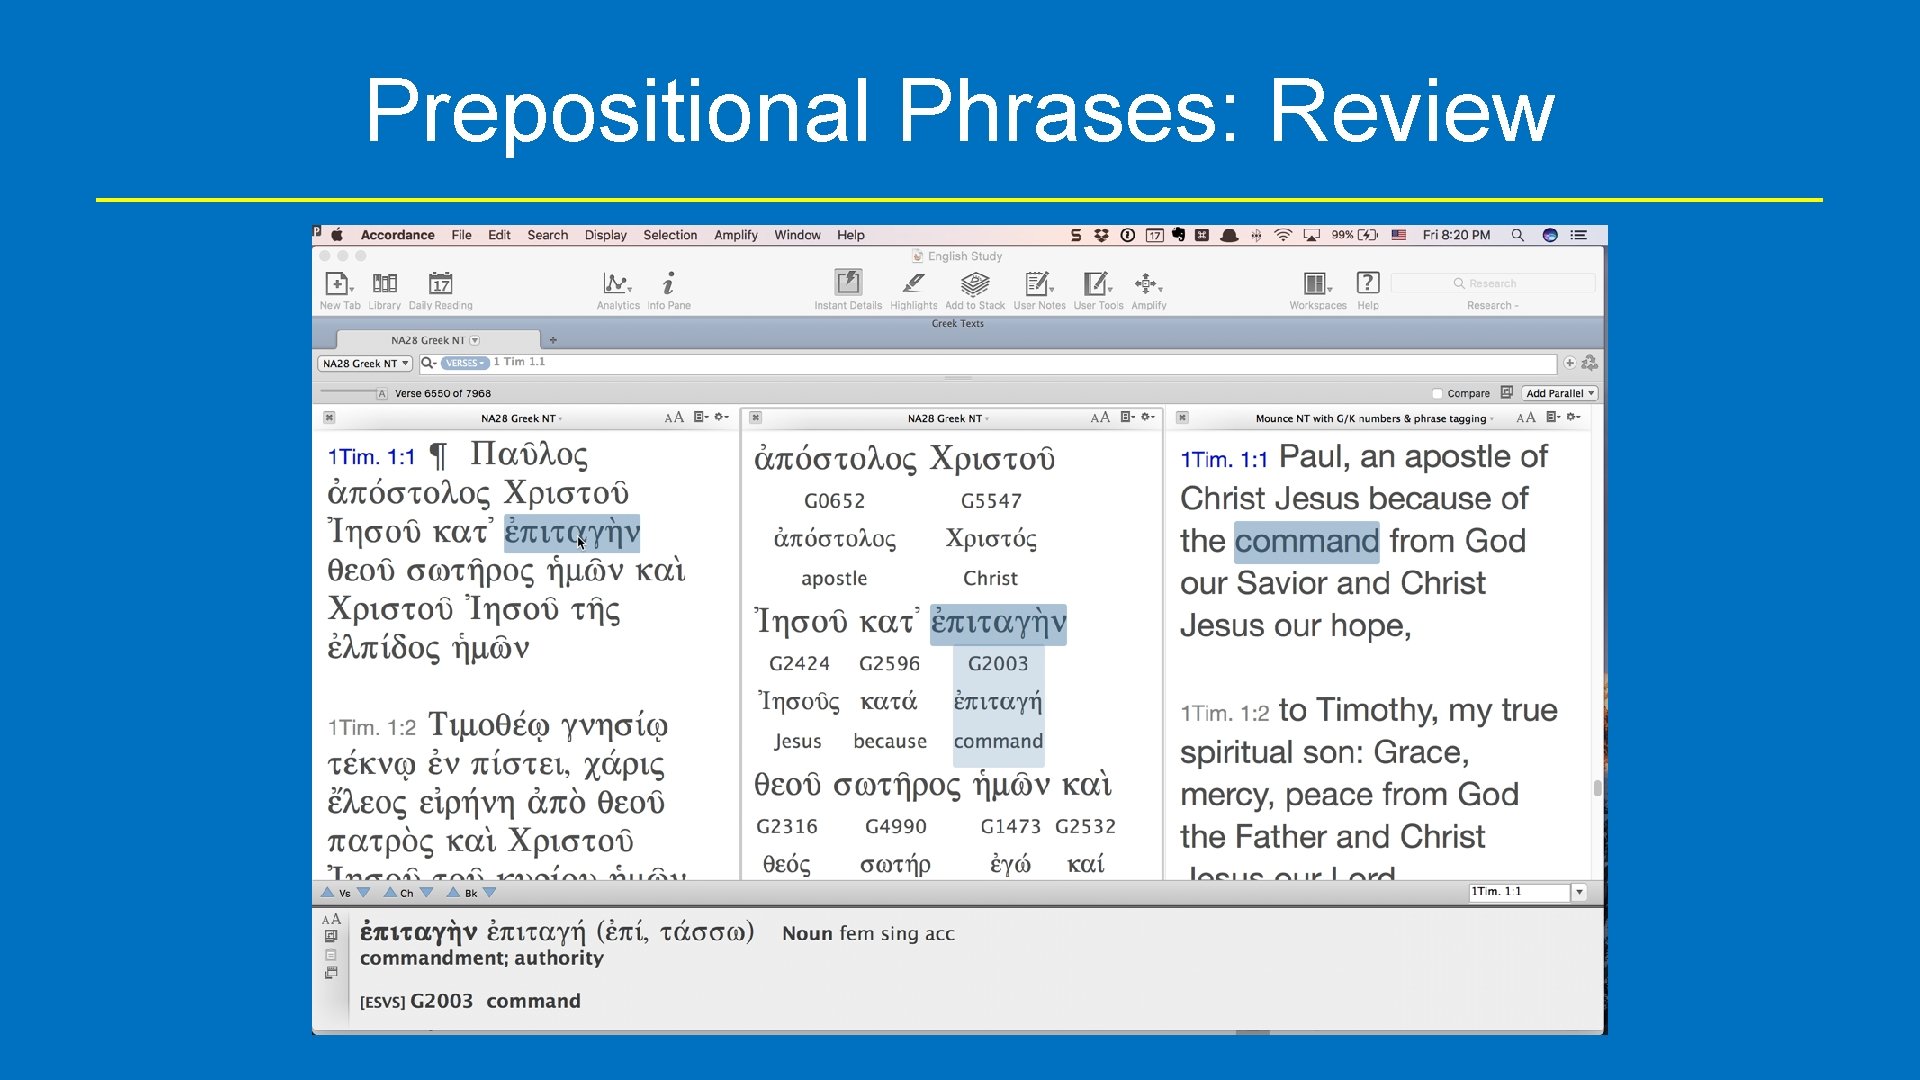The height and width of the screenshot is (1080, 1920).
Task: Open User Notes tool
Action: tap(1038, 284)
